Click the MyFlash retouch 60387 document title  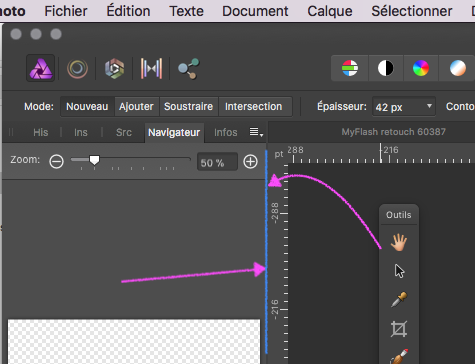pos(393,132)
